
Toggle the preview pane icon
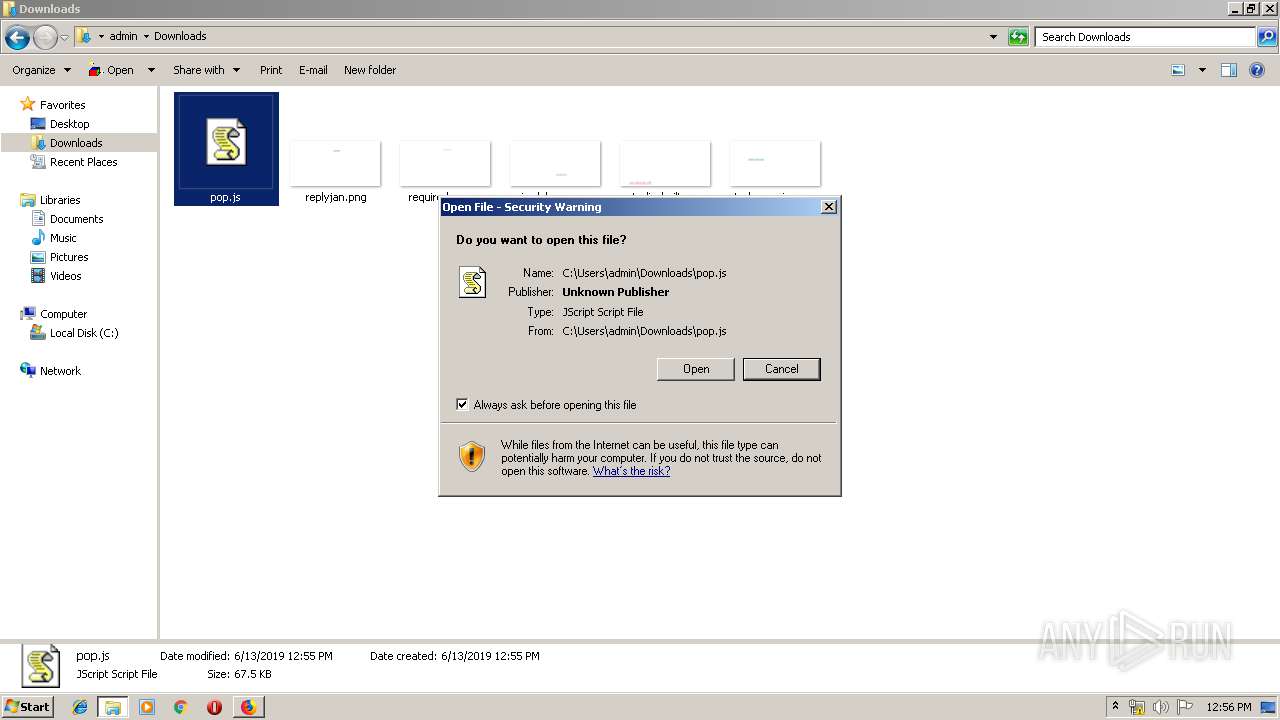click(x=1229, y=70)
